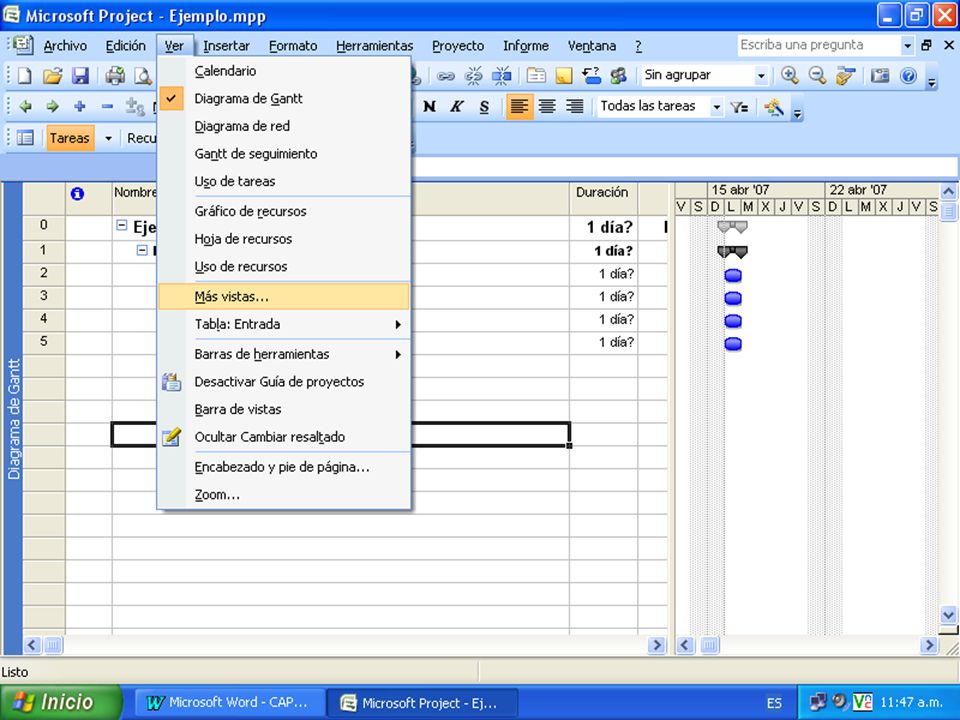This screenshot has width=960, height=720.
Task: Click the Indent green right arrow
Action: point(53,107)
